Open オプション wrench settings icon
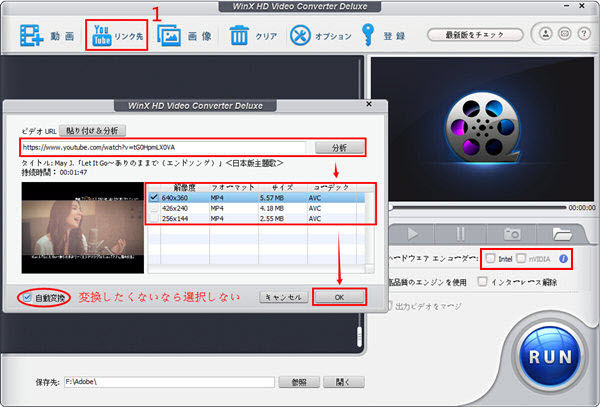 [x=300, y=36]
